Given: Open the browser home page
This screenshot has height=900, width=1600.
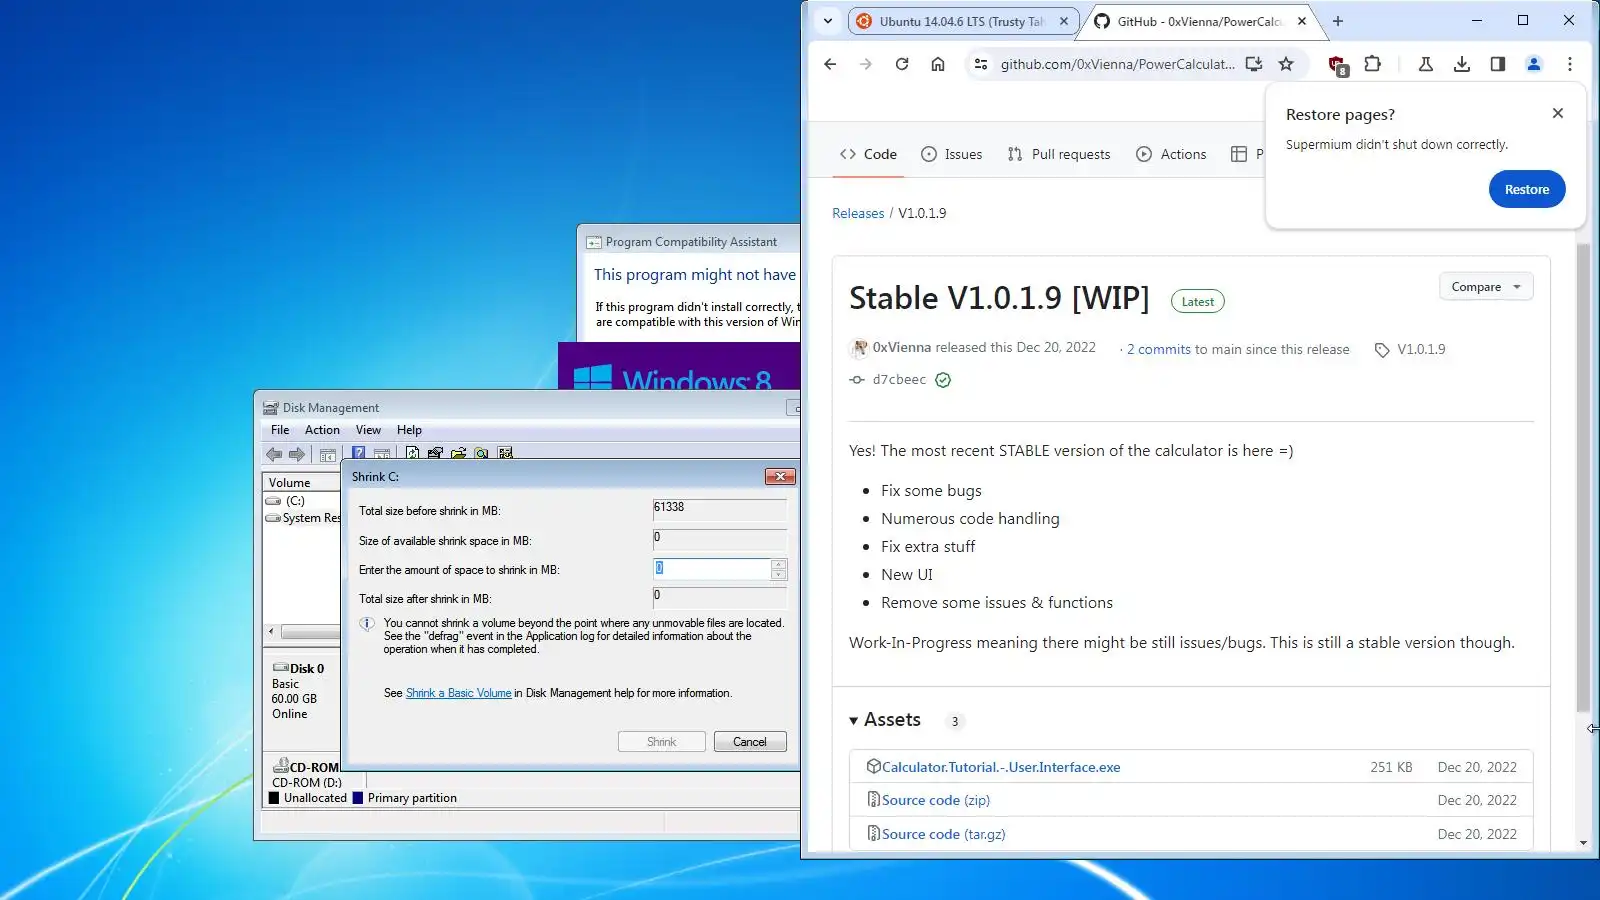Looking at the screenshot, I should click(938, 64).
